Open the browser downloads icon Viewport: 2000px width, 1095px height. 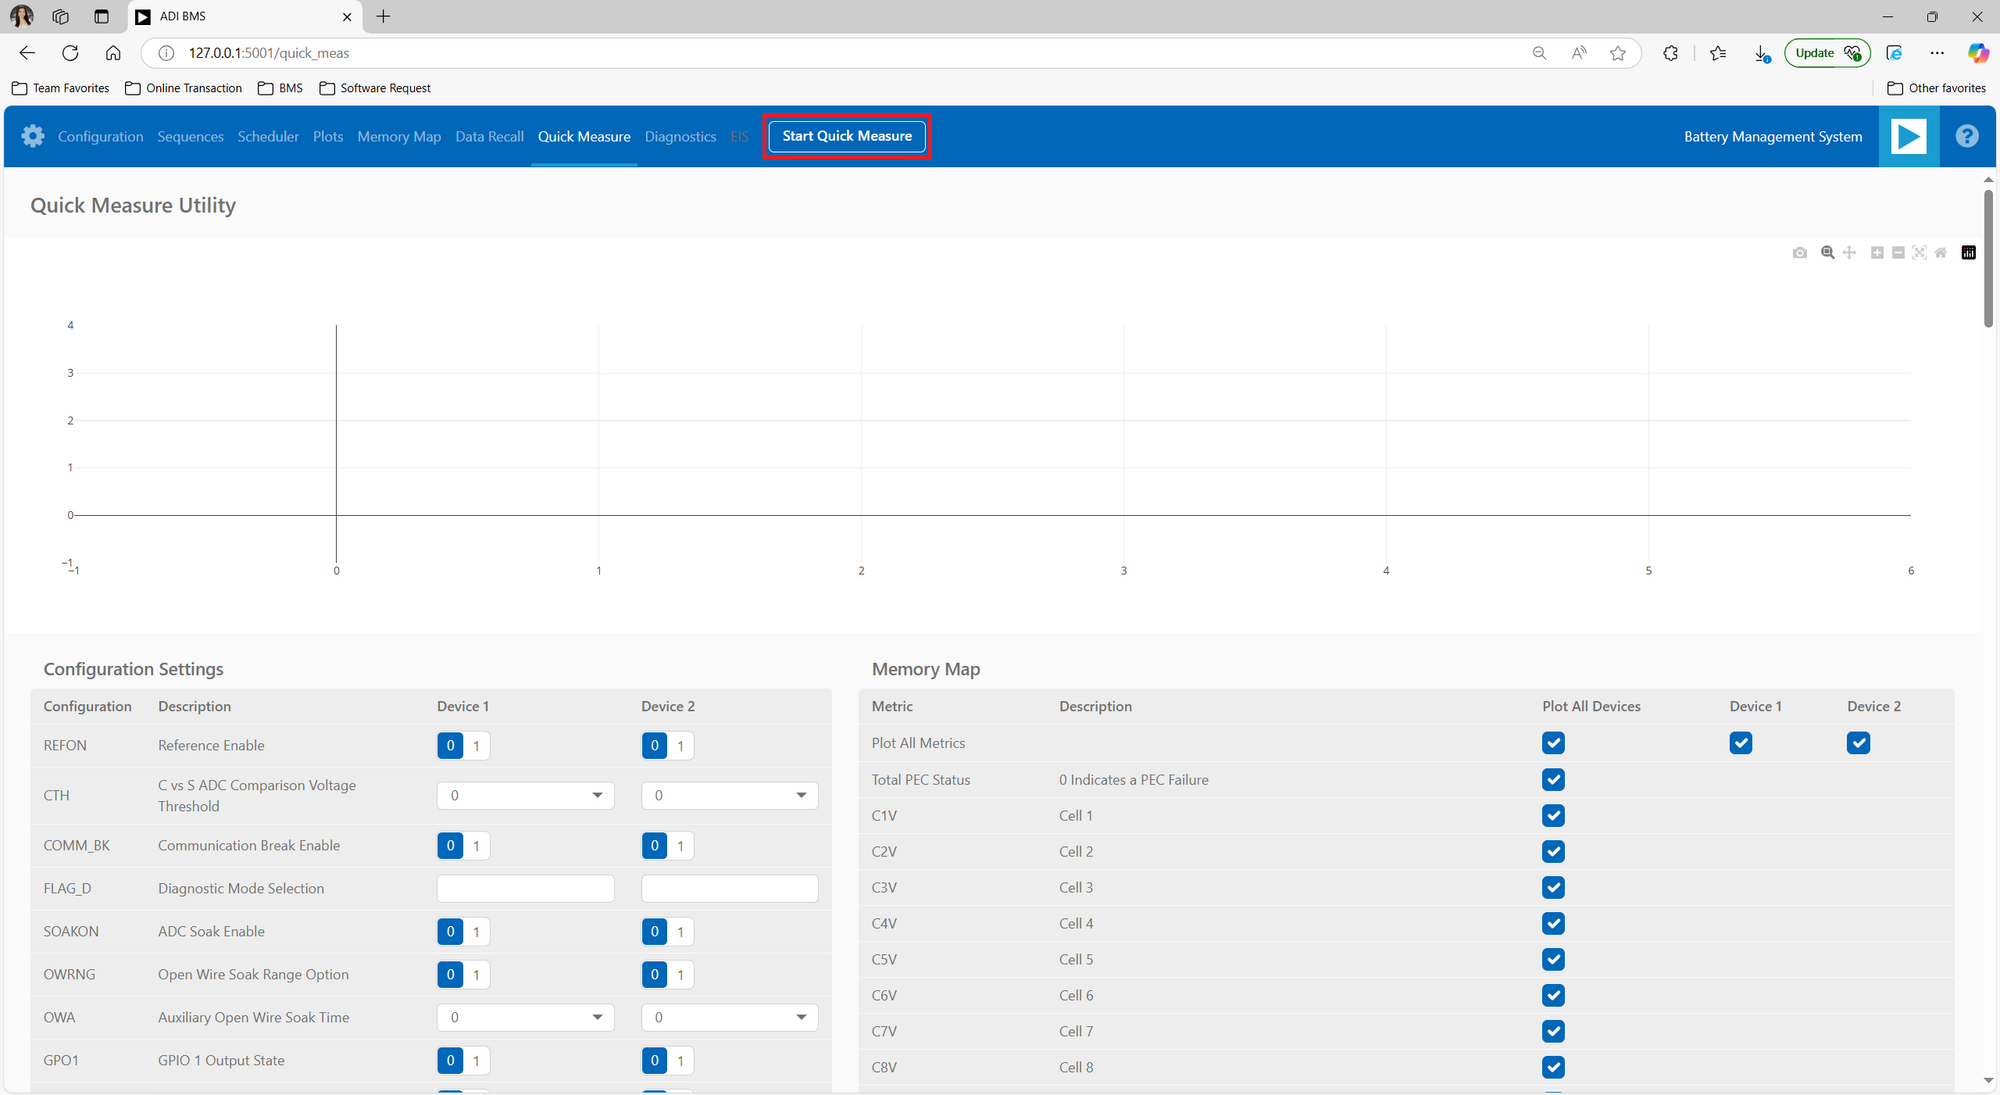(x=1762, y=53)
